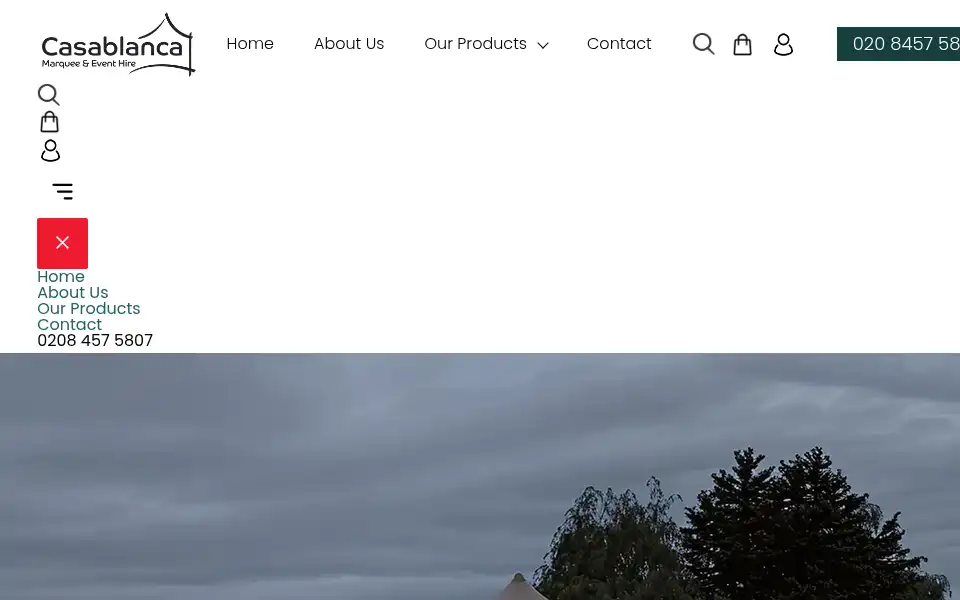Click the marquee hero banner image
The image size is (960, 600).
(480, 476)
